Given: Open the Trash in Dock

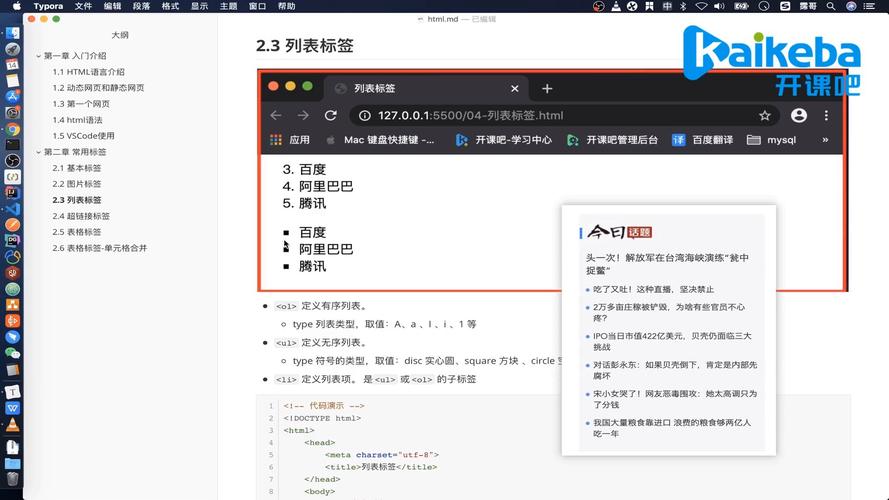Looking at the screenshot, I should tap(12, 479).
